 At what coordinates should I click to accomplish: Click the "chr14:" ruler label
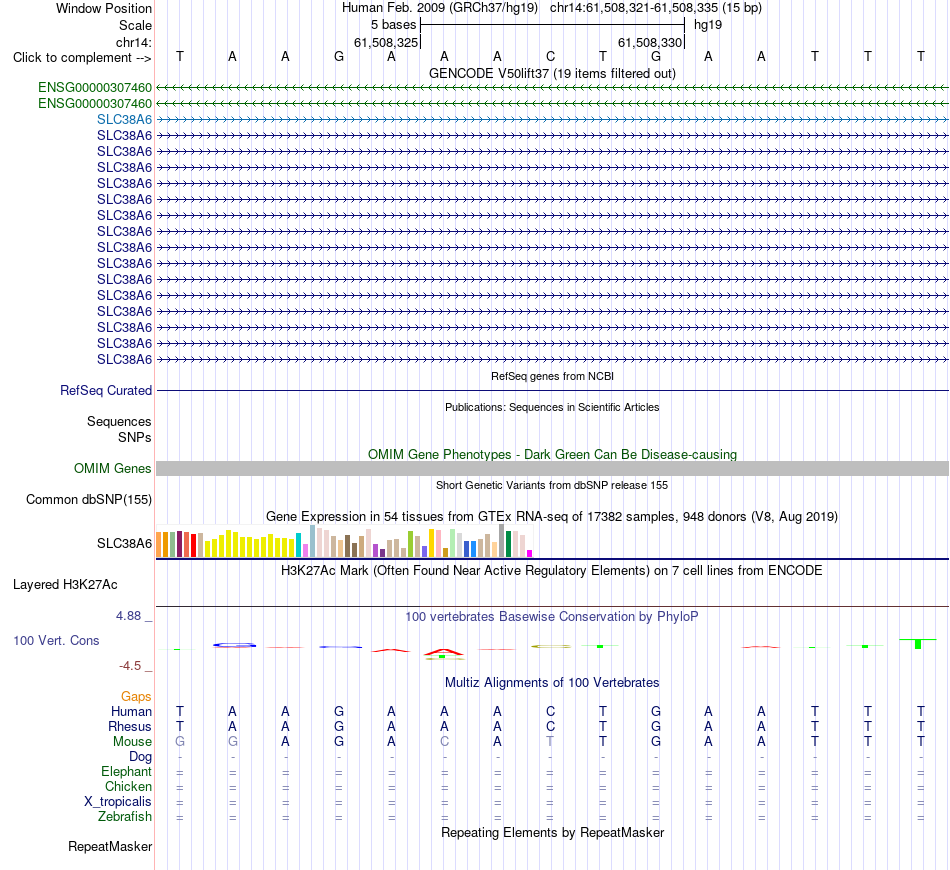(133, 42)
